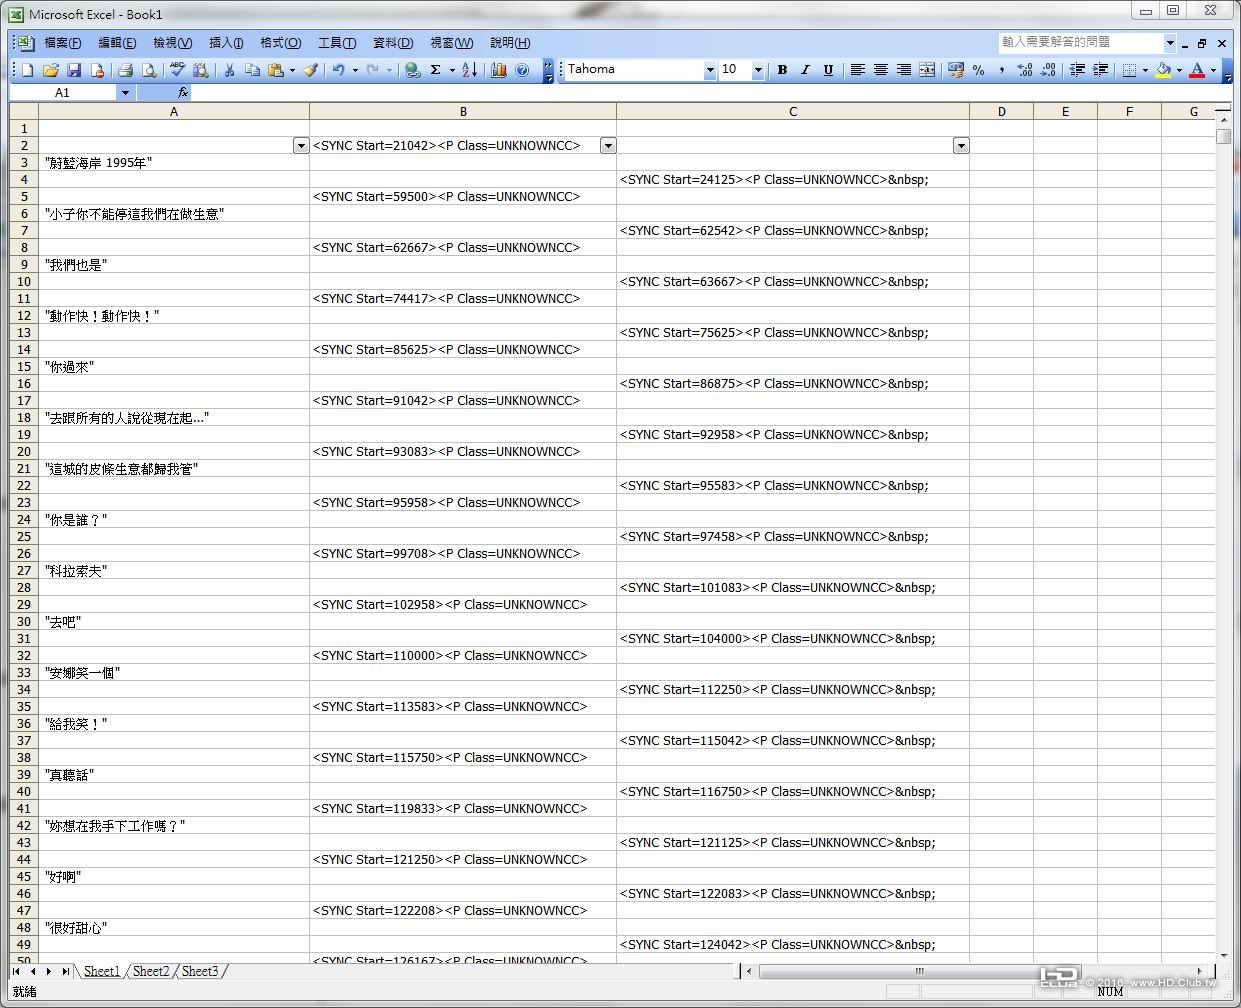Open Excel Help question mark icon
This screenshot has width=1241, height=1008.
pyautogui.click(x=522, y=70)
